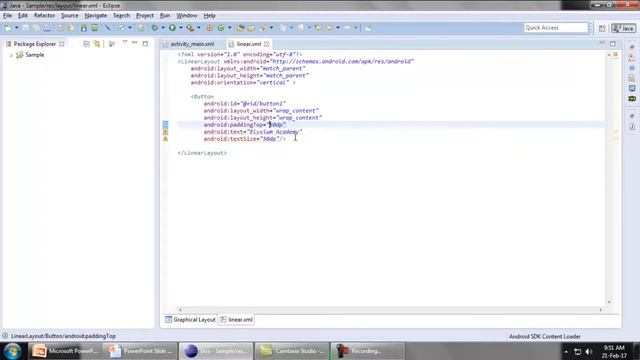The height and width of the screenshot is (360, 640).
Task: Open the Run dropdown arrow
Action: (181, 28)
